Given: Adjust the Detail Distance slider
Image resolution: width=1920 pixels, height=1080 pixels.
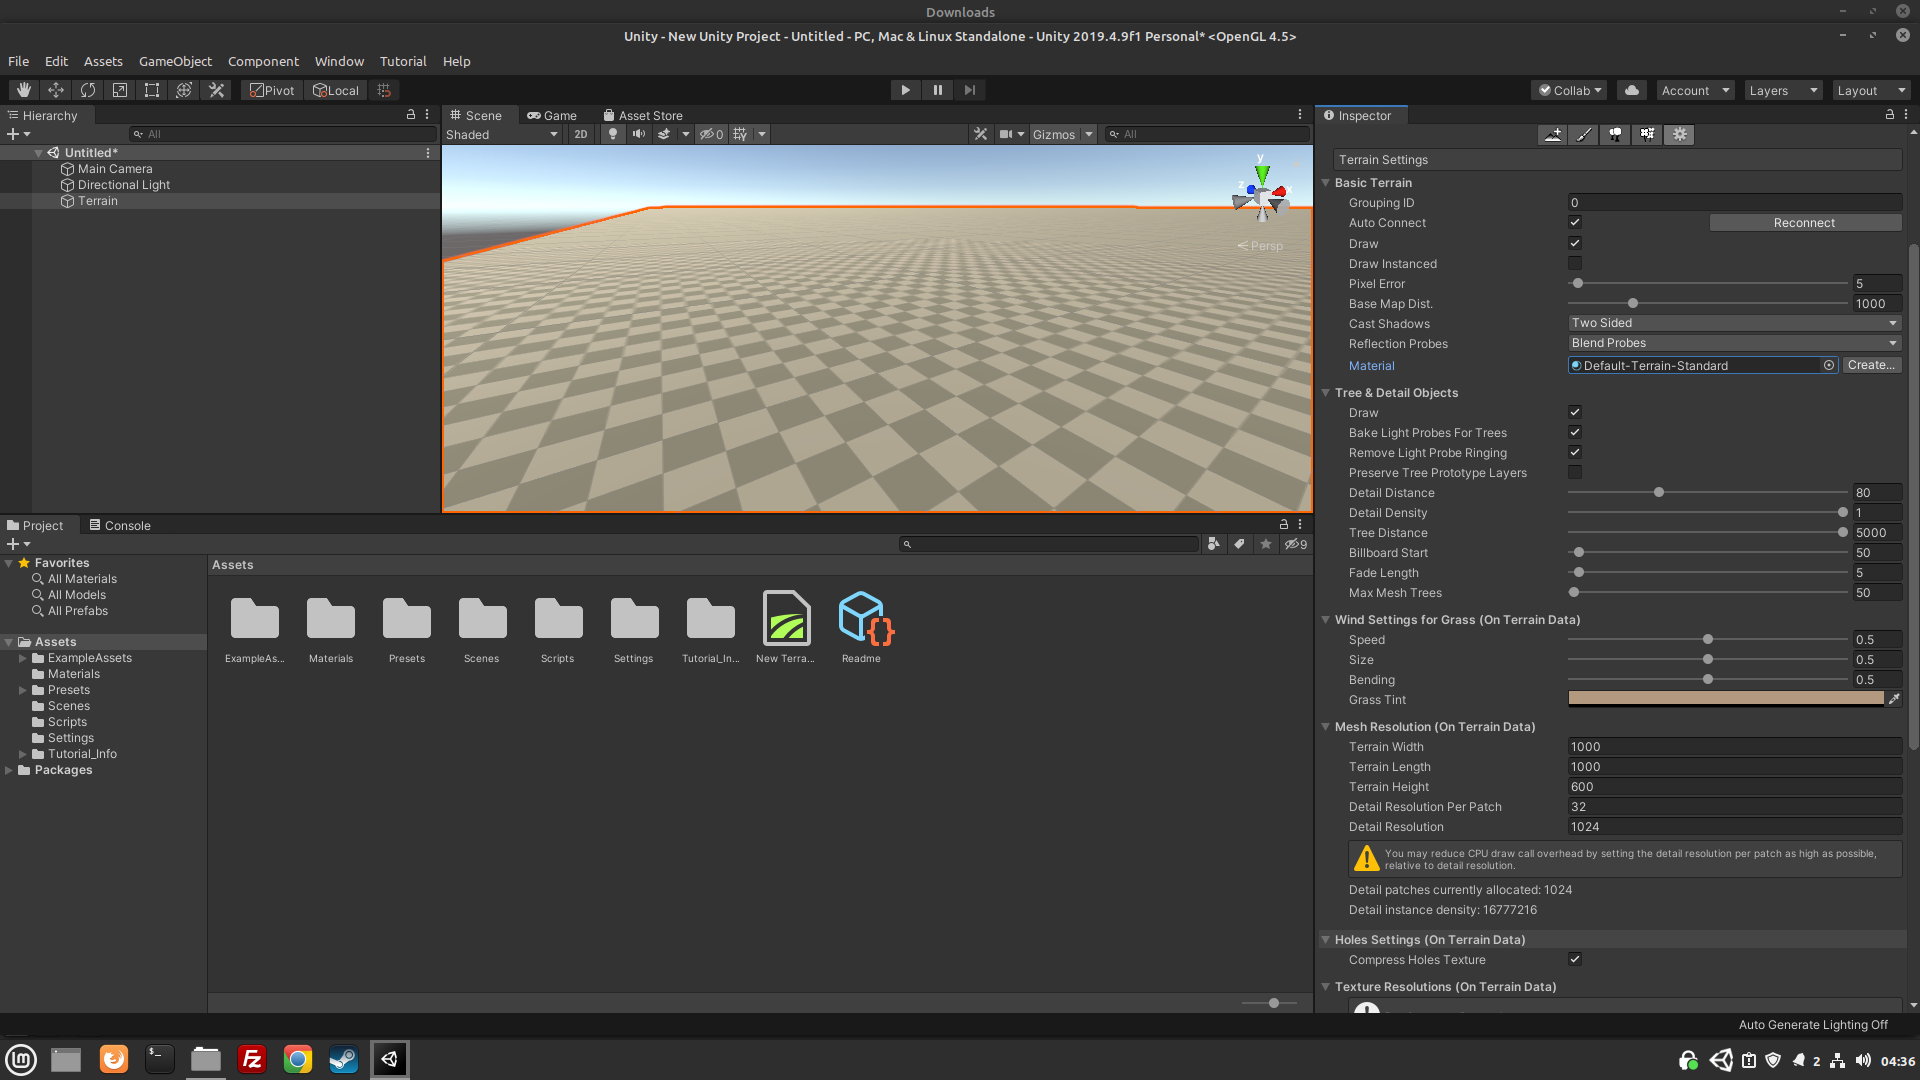Looking at the screenshot, I should 1708,492.
